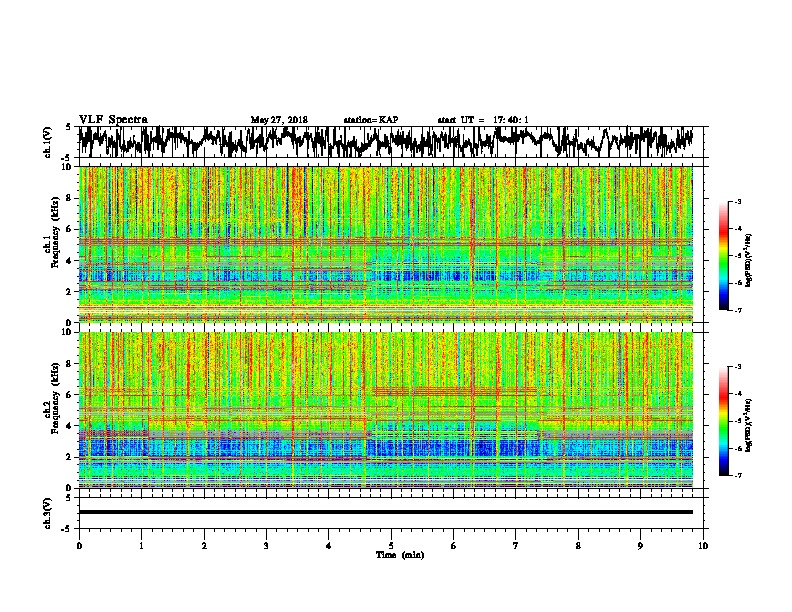Click the ch.3 flat black signal line
This screenshot has width=792, height=612.
coord(386,512)
